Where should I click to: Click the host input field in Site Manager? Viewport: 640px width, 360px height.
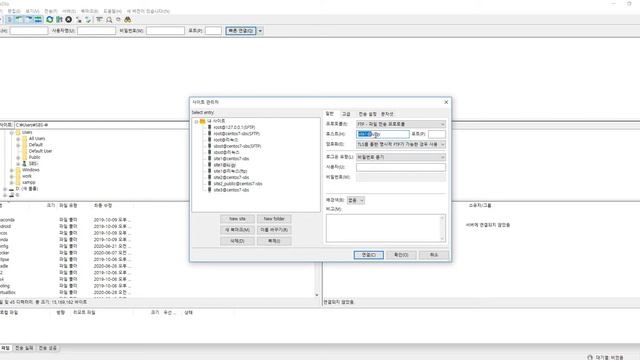pyautogui.click(x=383, y=134)
